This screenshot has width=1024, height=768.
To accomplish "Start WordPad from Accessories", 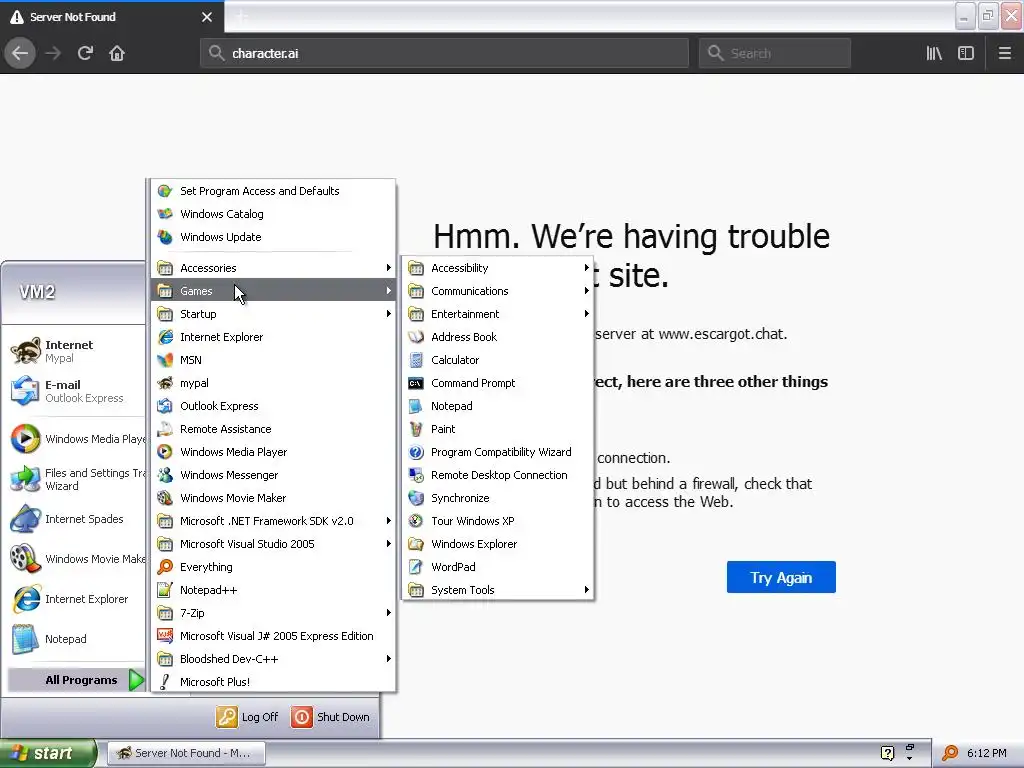I will coord(498,567).
